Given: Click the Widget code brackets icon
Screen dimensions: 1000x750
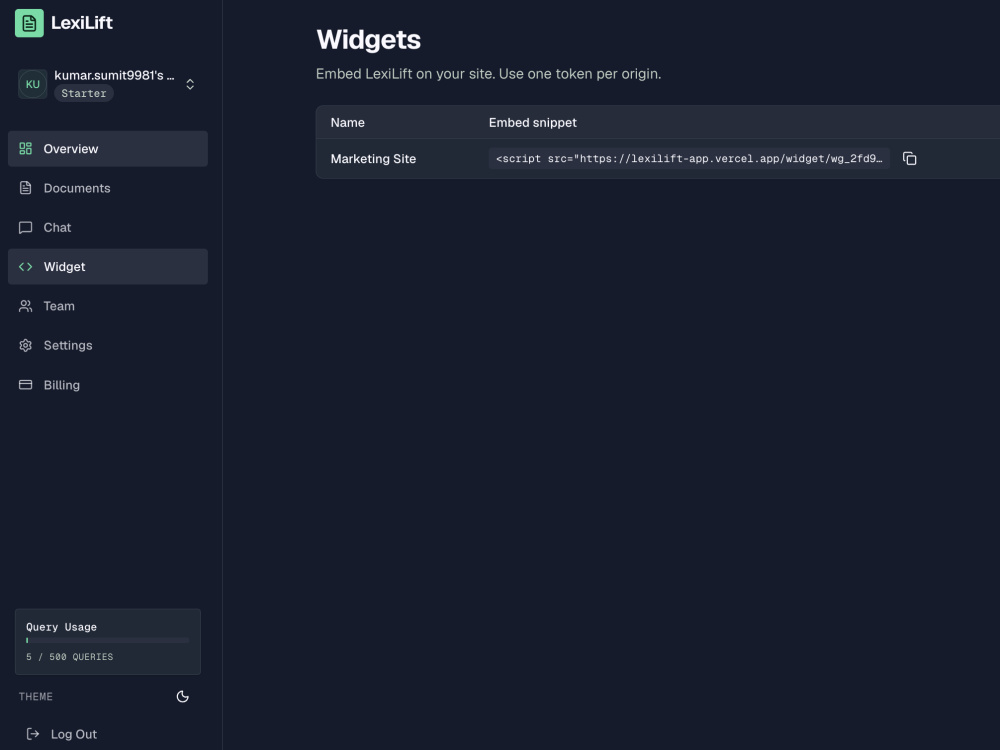Looking at the screenshot, I should coord(26,267).
